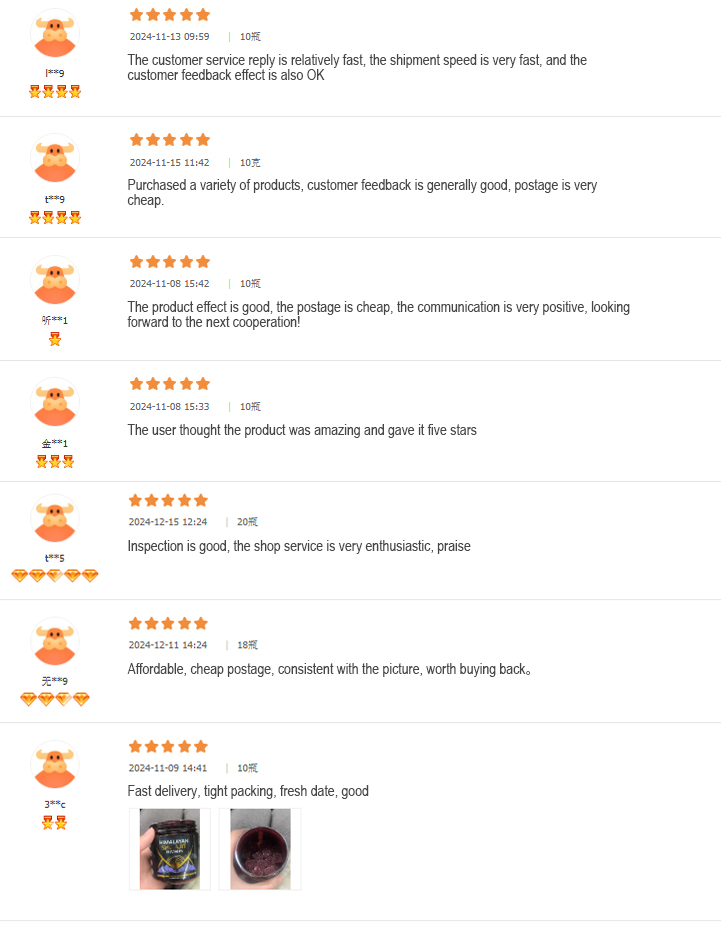Click the five-star rating dated 2024-11-13
The width and height of the screenshot is (721, 925).
tap(170, 15)
